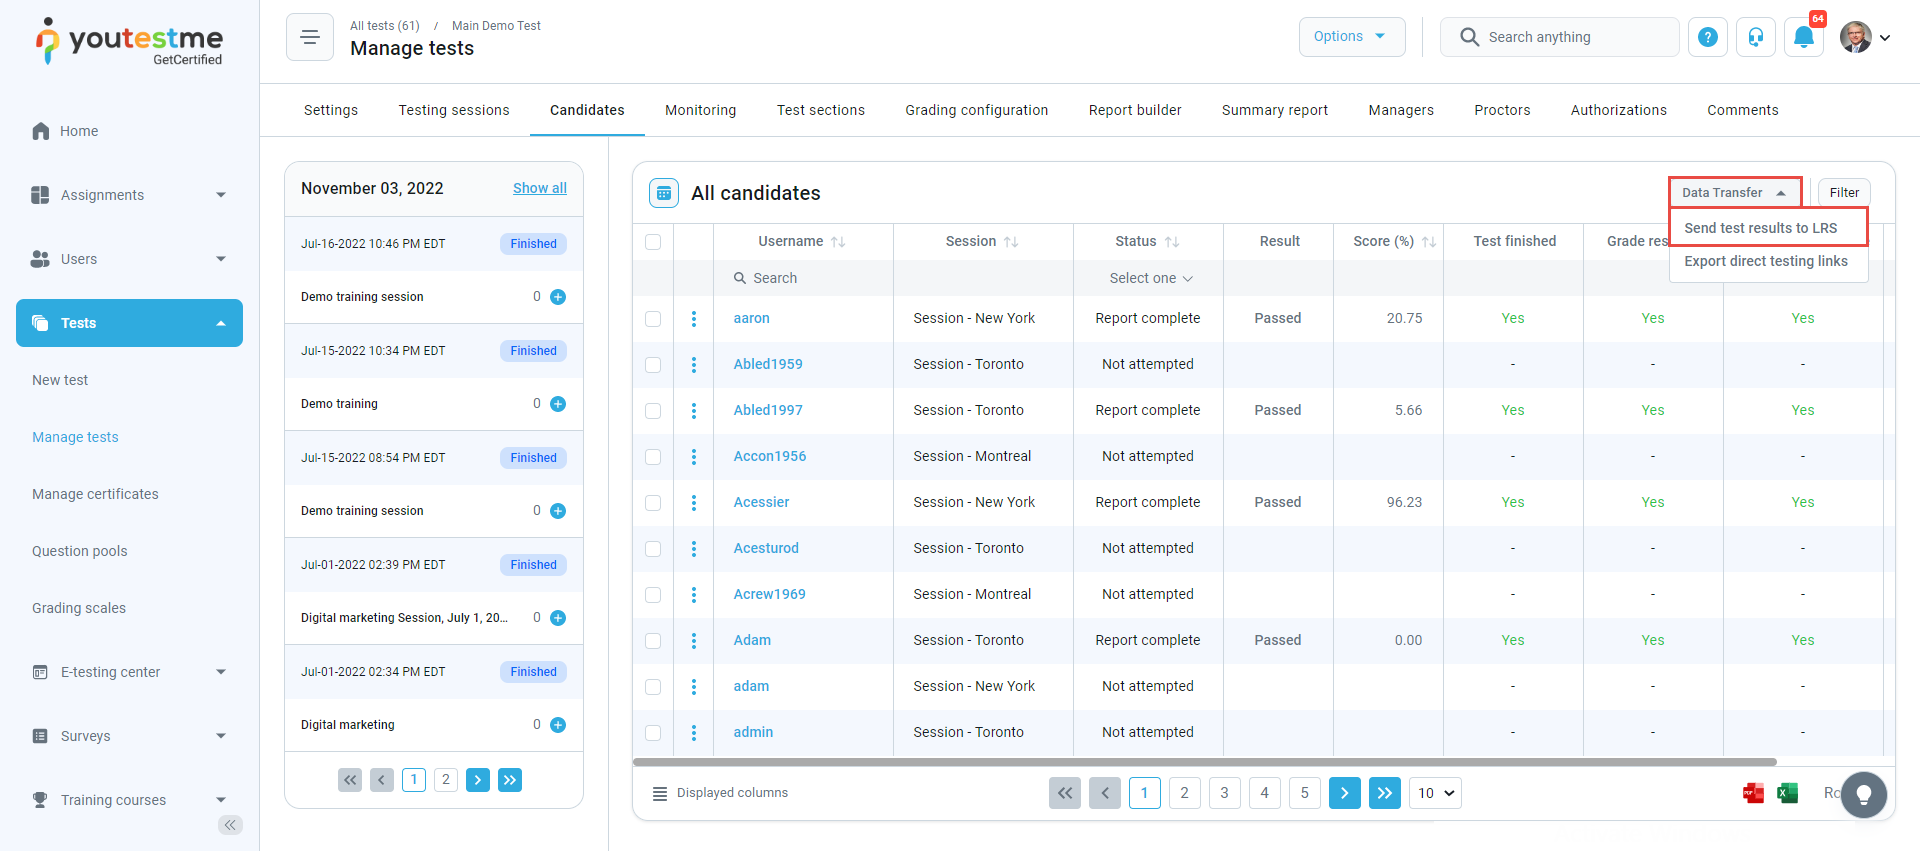
Task: Export candidates table to PDF icon
Action: (1753, 793)
